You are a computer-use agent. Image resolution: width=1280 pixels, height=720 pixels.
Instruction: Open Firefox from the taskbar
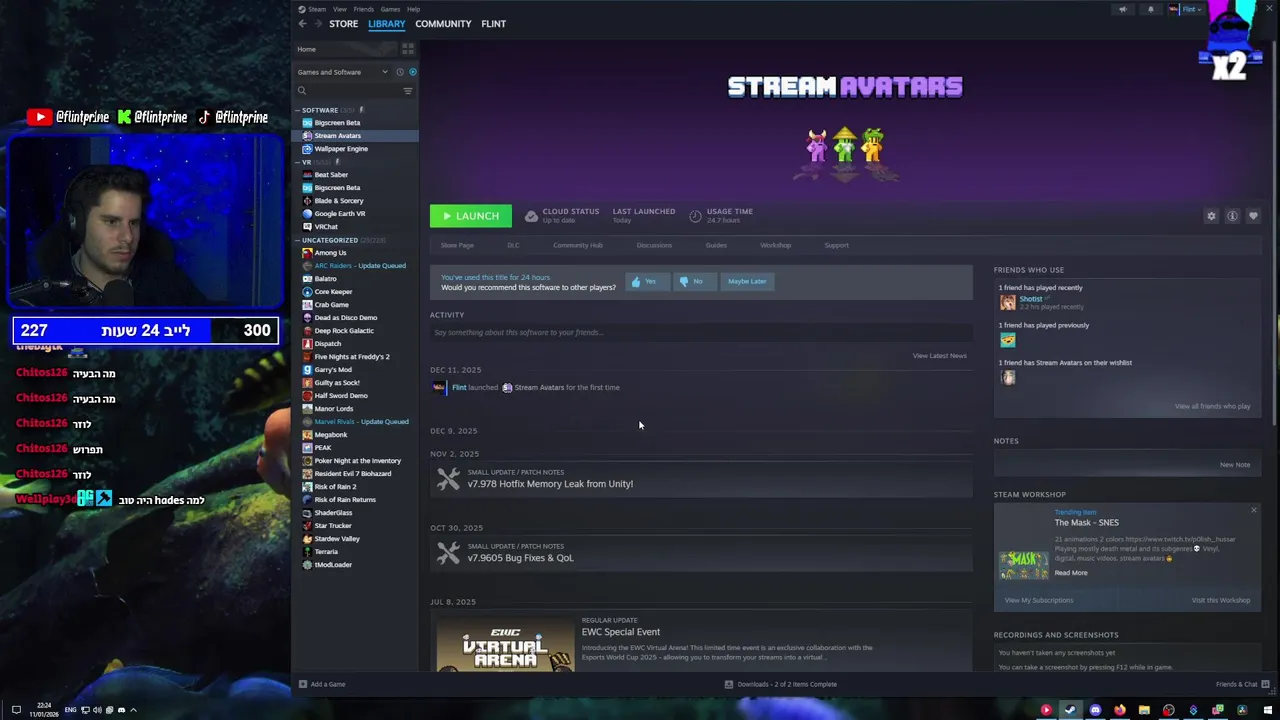click(1120, 710)
